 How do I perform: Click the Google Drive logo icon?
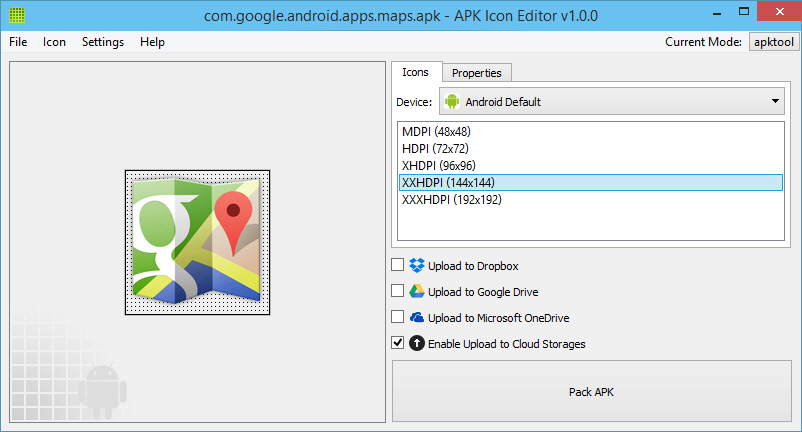[417, 291]
